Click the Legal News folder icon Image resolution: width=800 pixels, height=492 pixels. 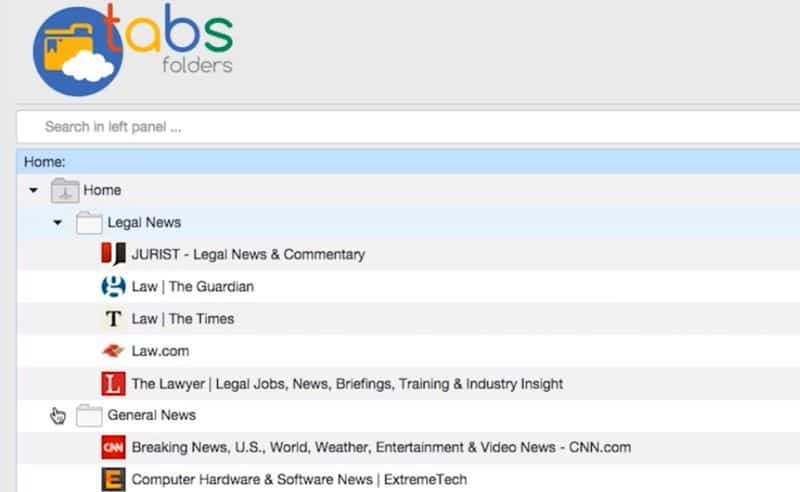pos(89,223)
